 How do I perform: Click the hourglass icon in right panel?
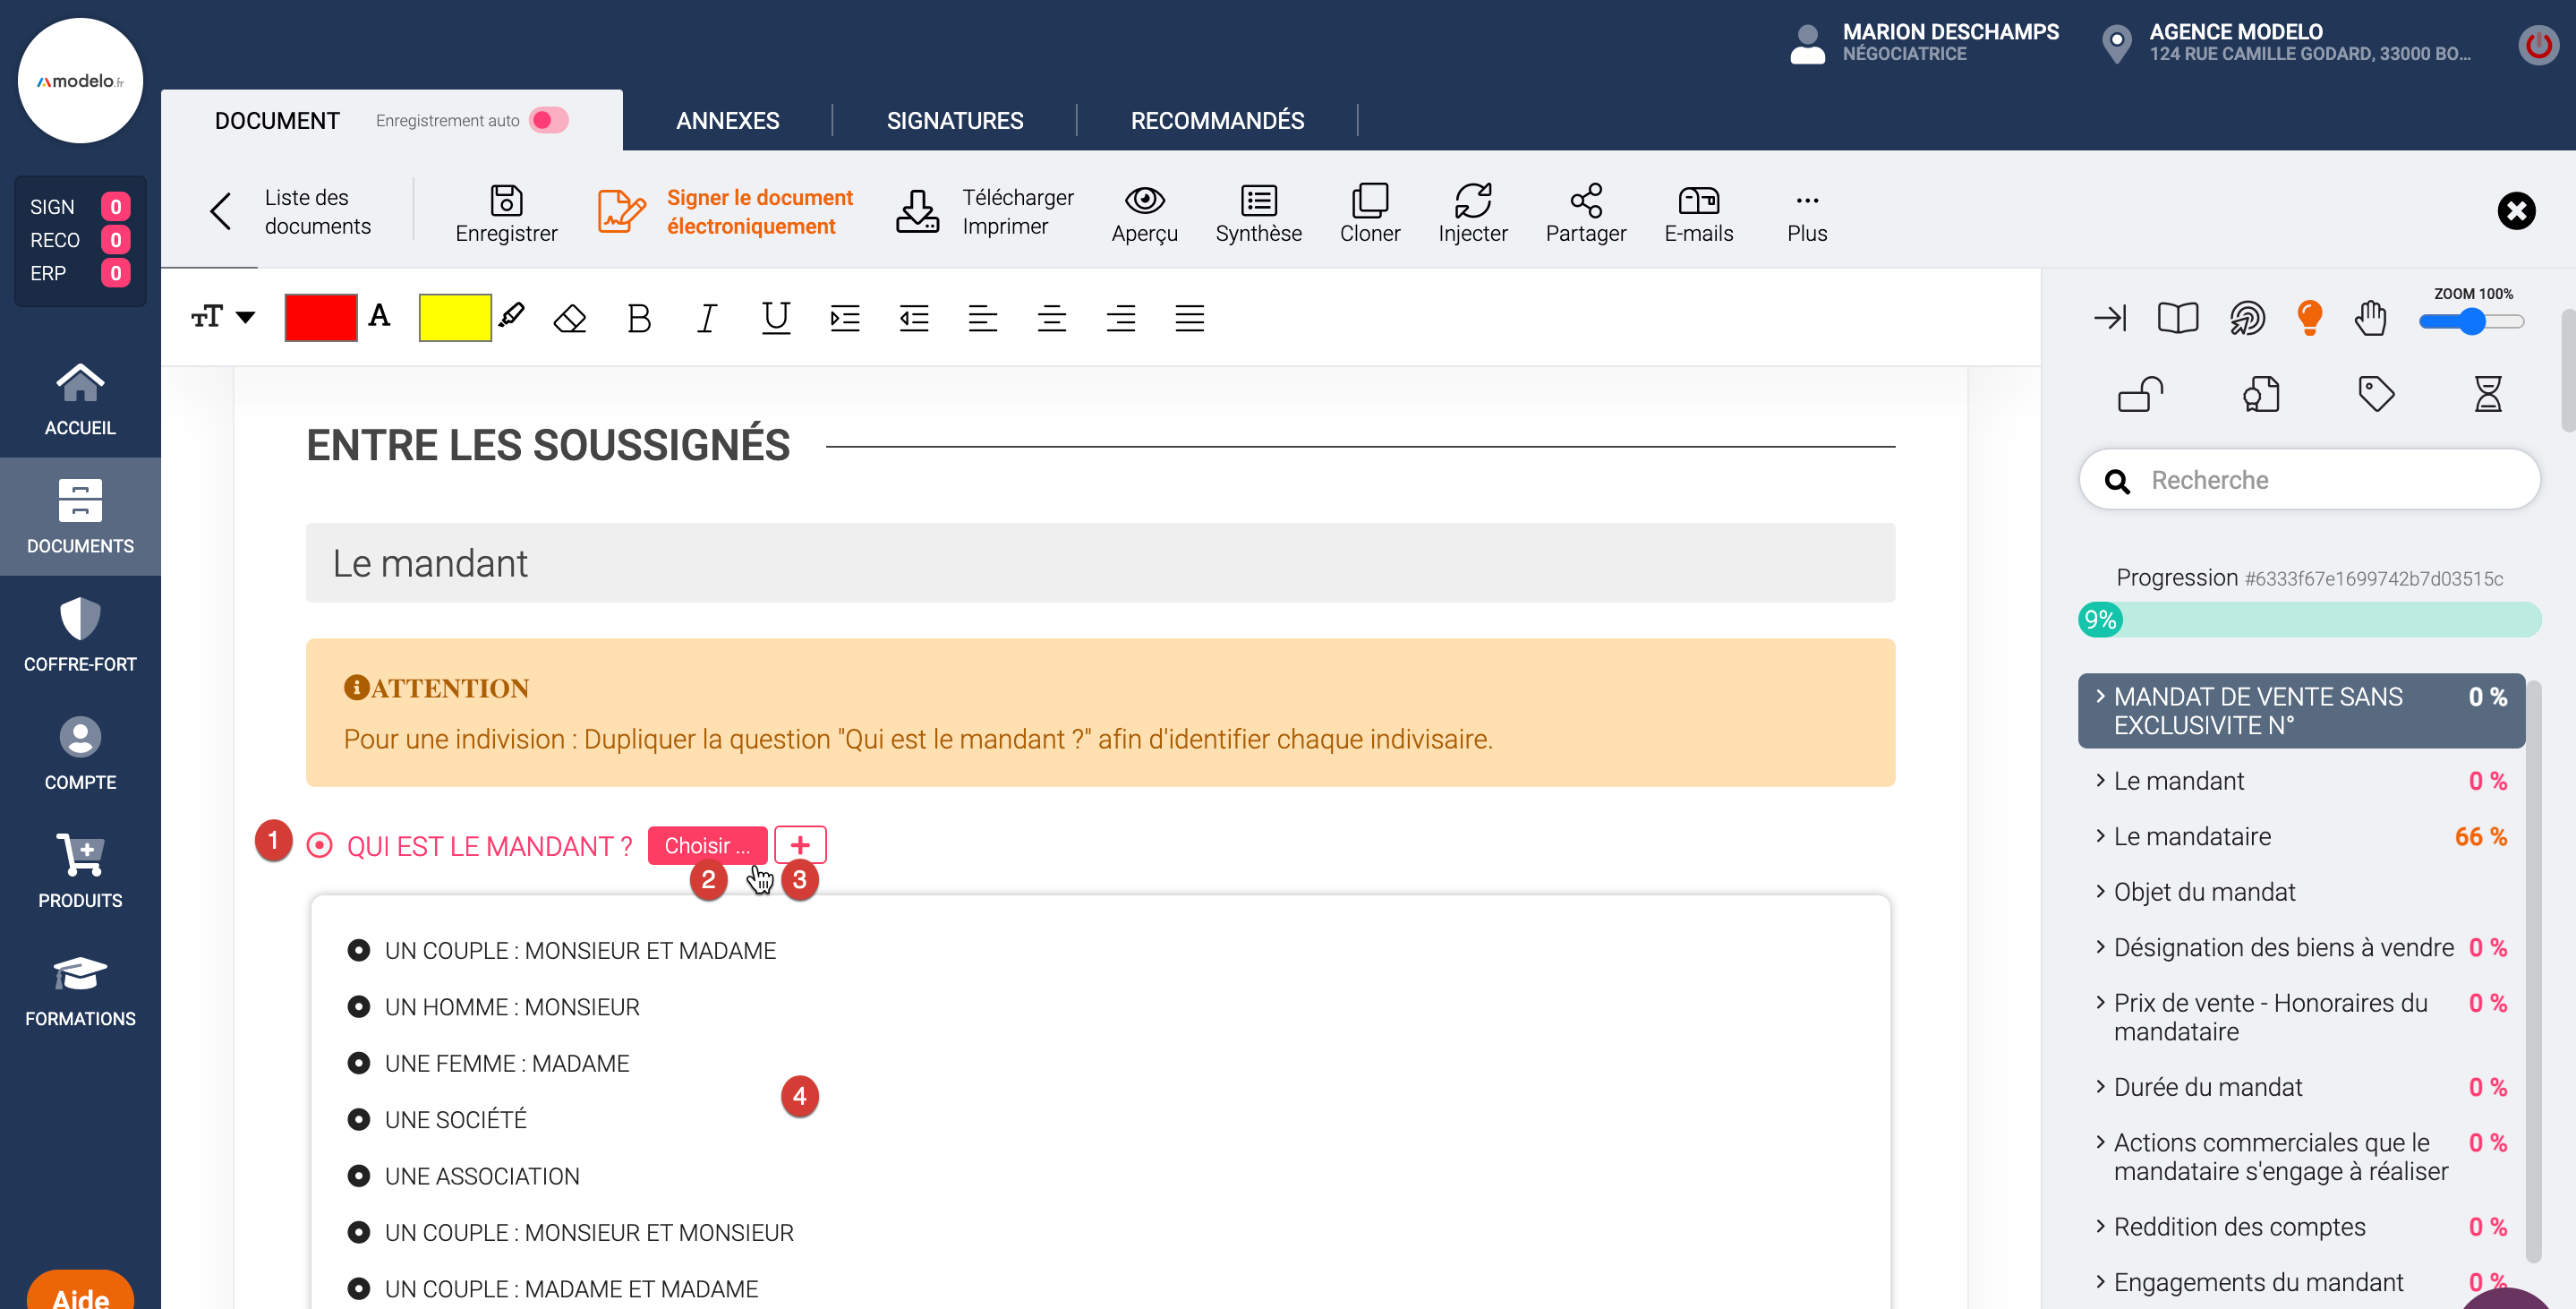(x=2487, y=394)
